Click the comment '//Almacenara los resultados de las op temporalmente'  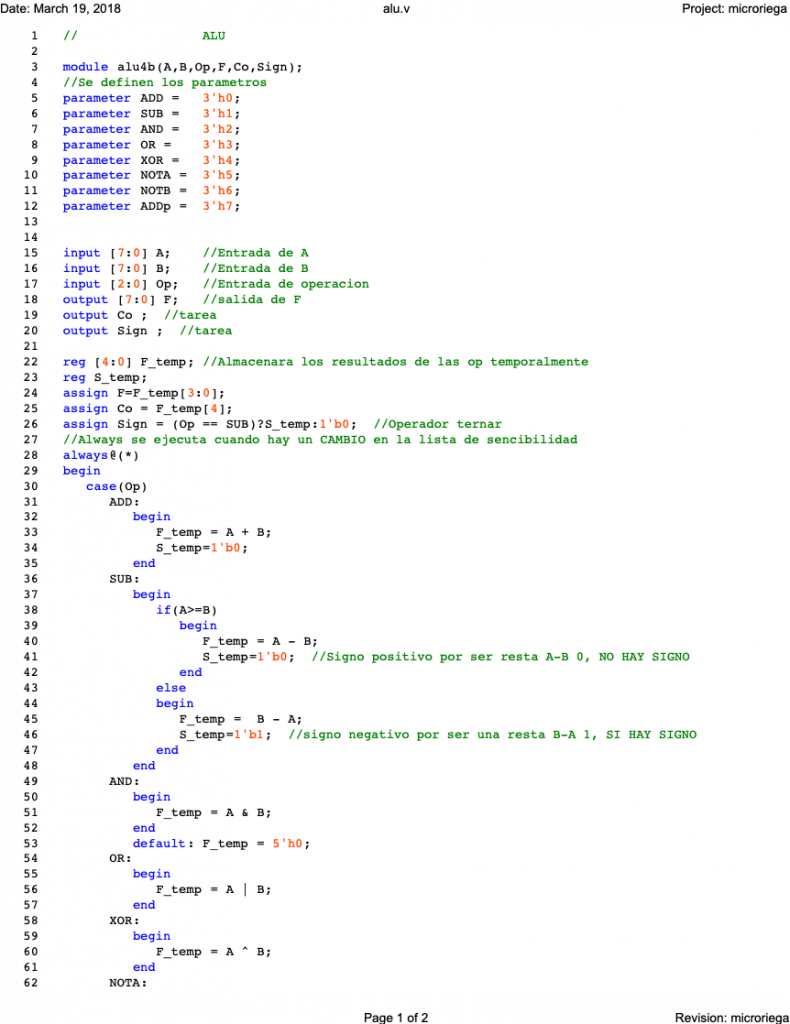pyautogui.click(x=395, y=362)
